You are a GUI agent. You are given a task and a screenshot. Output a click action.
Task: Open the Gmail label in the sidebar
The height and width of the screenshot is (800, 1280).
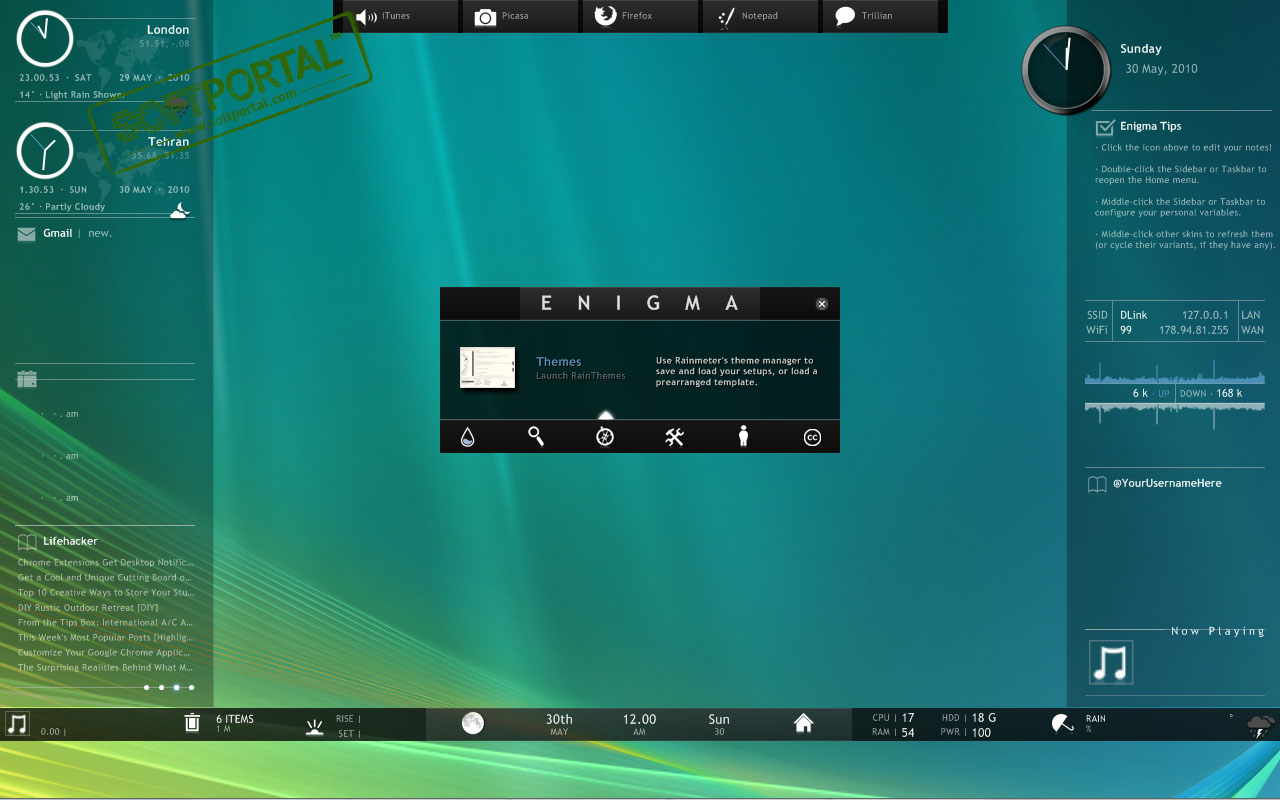[57, 233]
